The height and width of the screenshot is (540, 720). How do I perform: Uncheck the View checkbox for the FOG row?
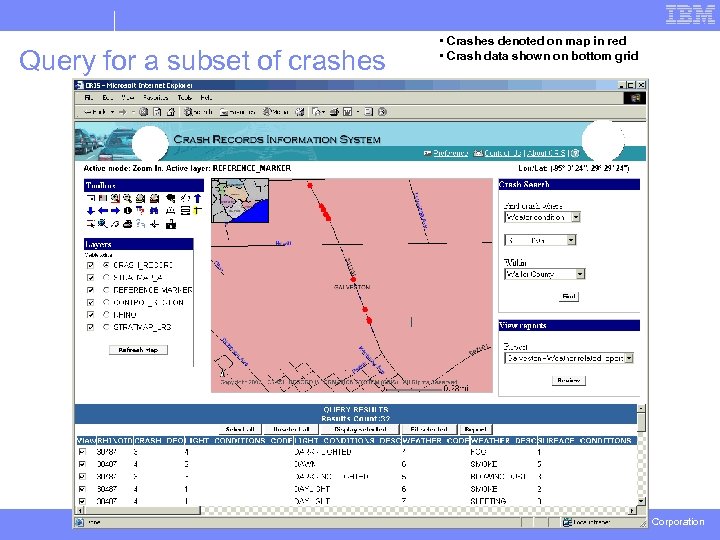[x=82, y=452]
